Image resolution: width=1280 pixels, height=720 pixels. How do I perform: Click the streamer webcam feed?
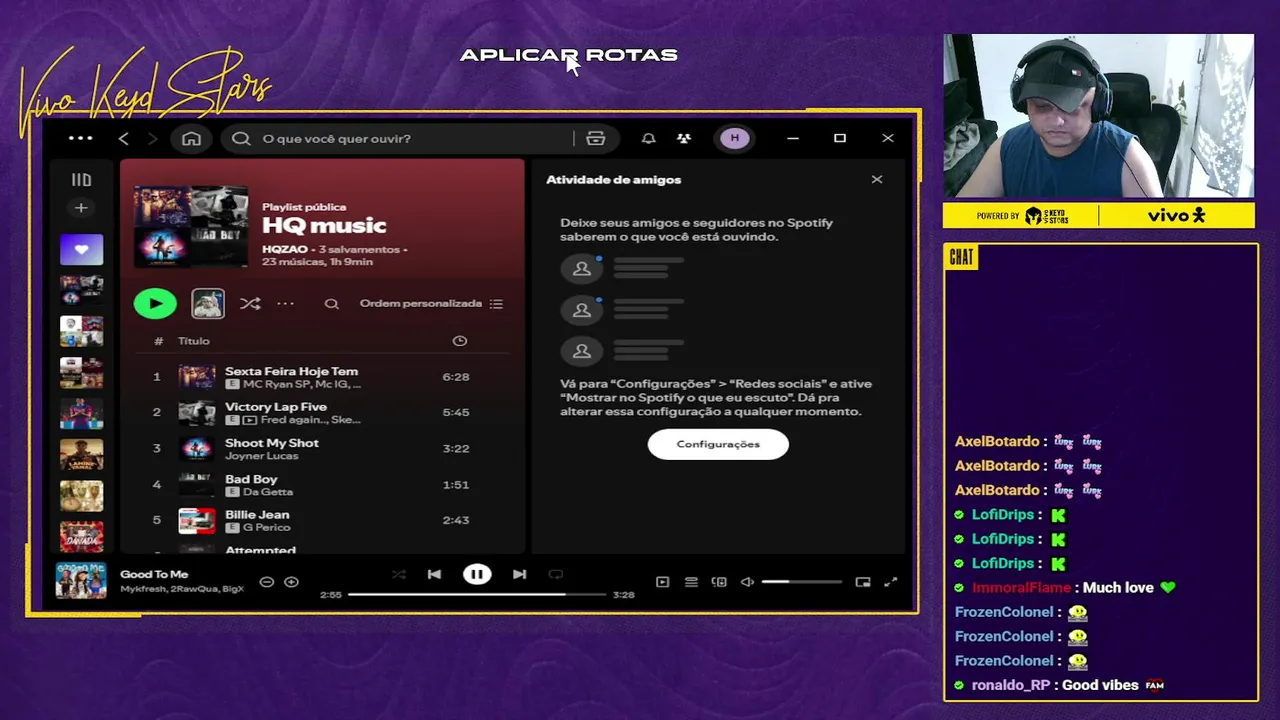point(1098,116)
